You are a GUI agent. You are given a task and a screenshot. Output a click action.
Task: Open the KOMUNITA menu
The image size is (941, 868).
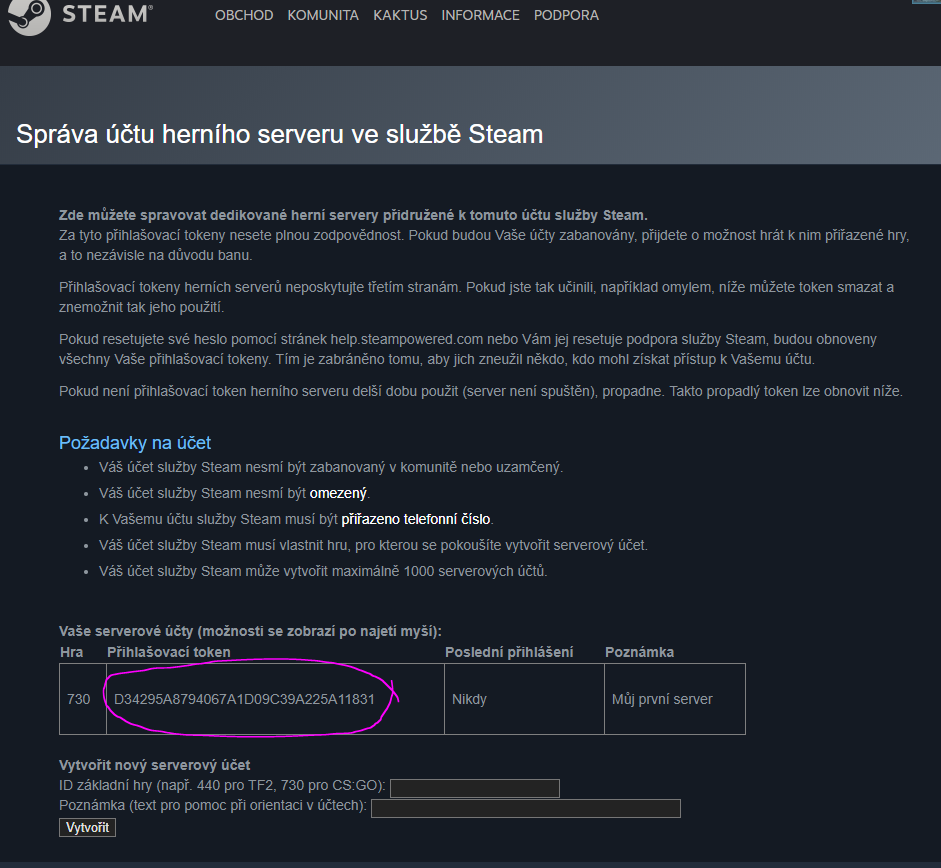tap(323, 15)
